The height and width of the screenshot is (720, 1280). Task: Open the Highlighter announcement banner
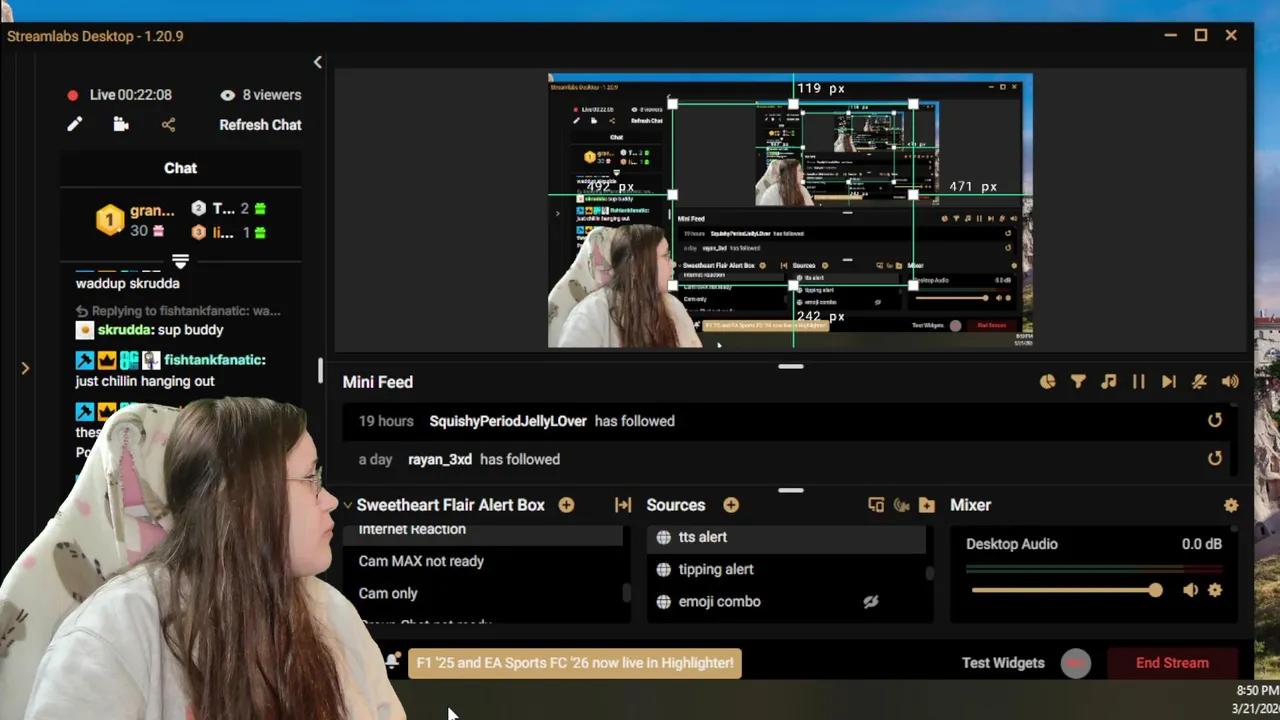click(x=575, y=663)
